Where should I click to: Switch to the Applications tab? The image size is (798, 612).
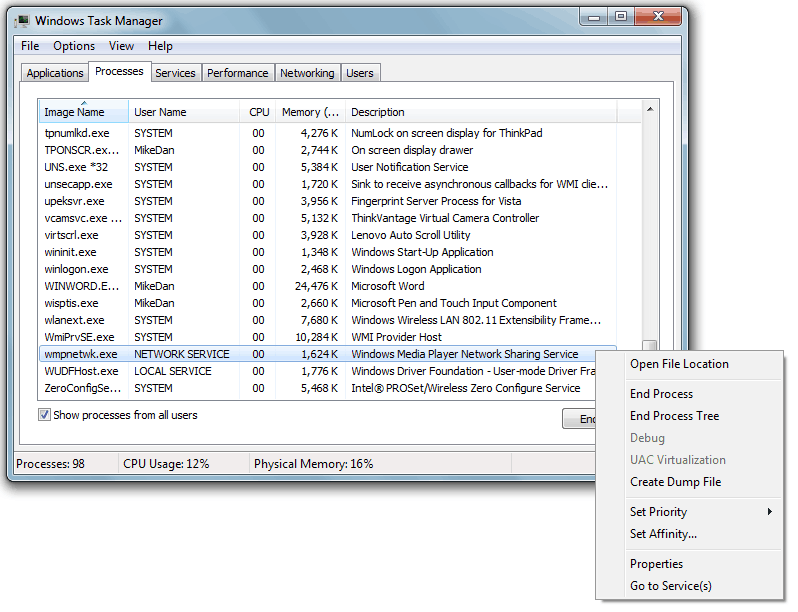55,73
